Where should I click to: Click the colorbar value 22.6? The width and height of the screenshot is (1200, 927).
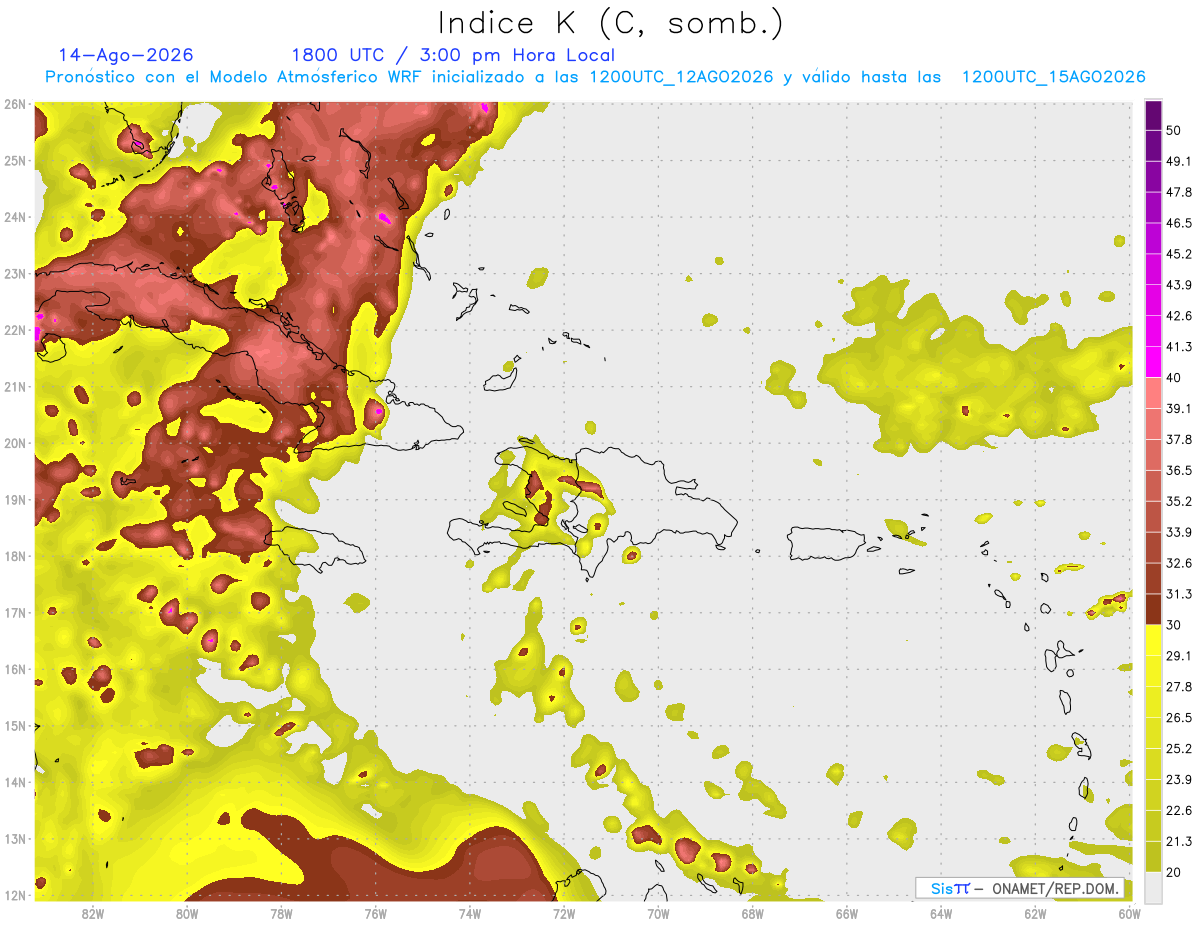(1178, 811)
